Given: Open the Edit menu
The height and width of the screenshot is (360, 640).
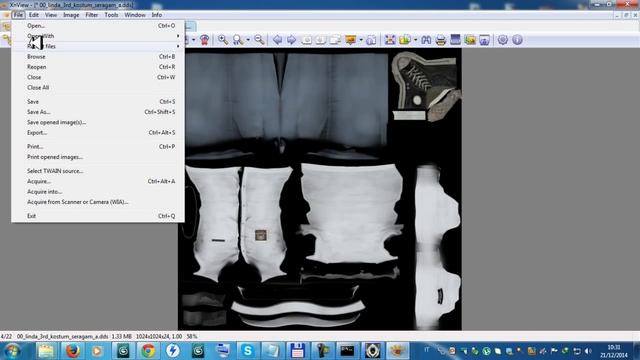Looking at the screenshot, I should [34, 15].
